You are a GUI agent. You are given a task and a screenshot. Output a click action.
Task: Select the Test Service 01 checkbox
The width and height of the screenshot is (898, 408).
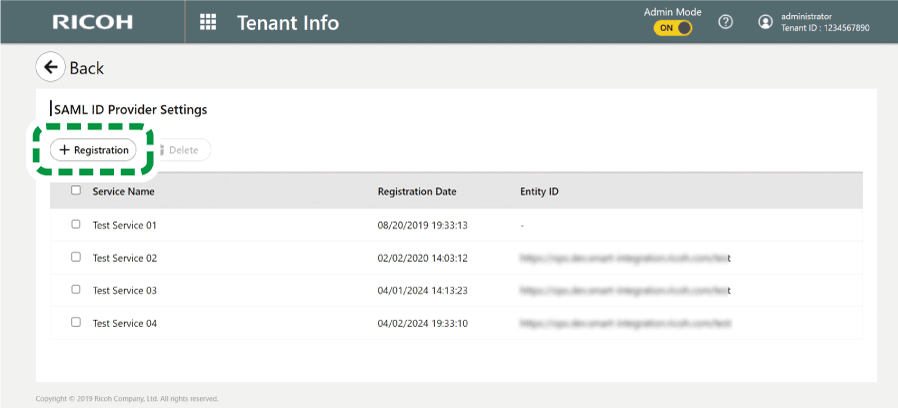click(76, 225)
